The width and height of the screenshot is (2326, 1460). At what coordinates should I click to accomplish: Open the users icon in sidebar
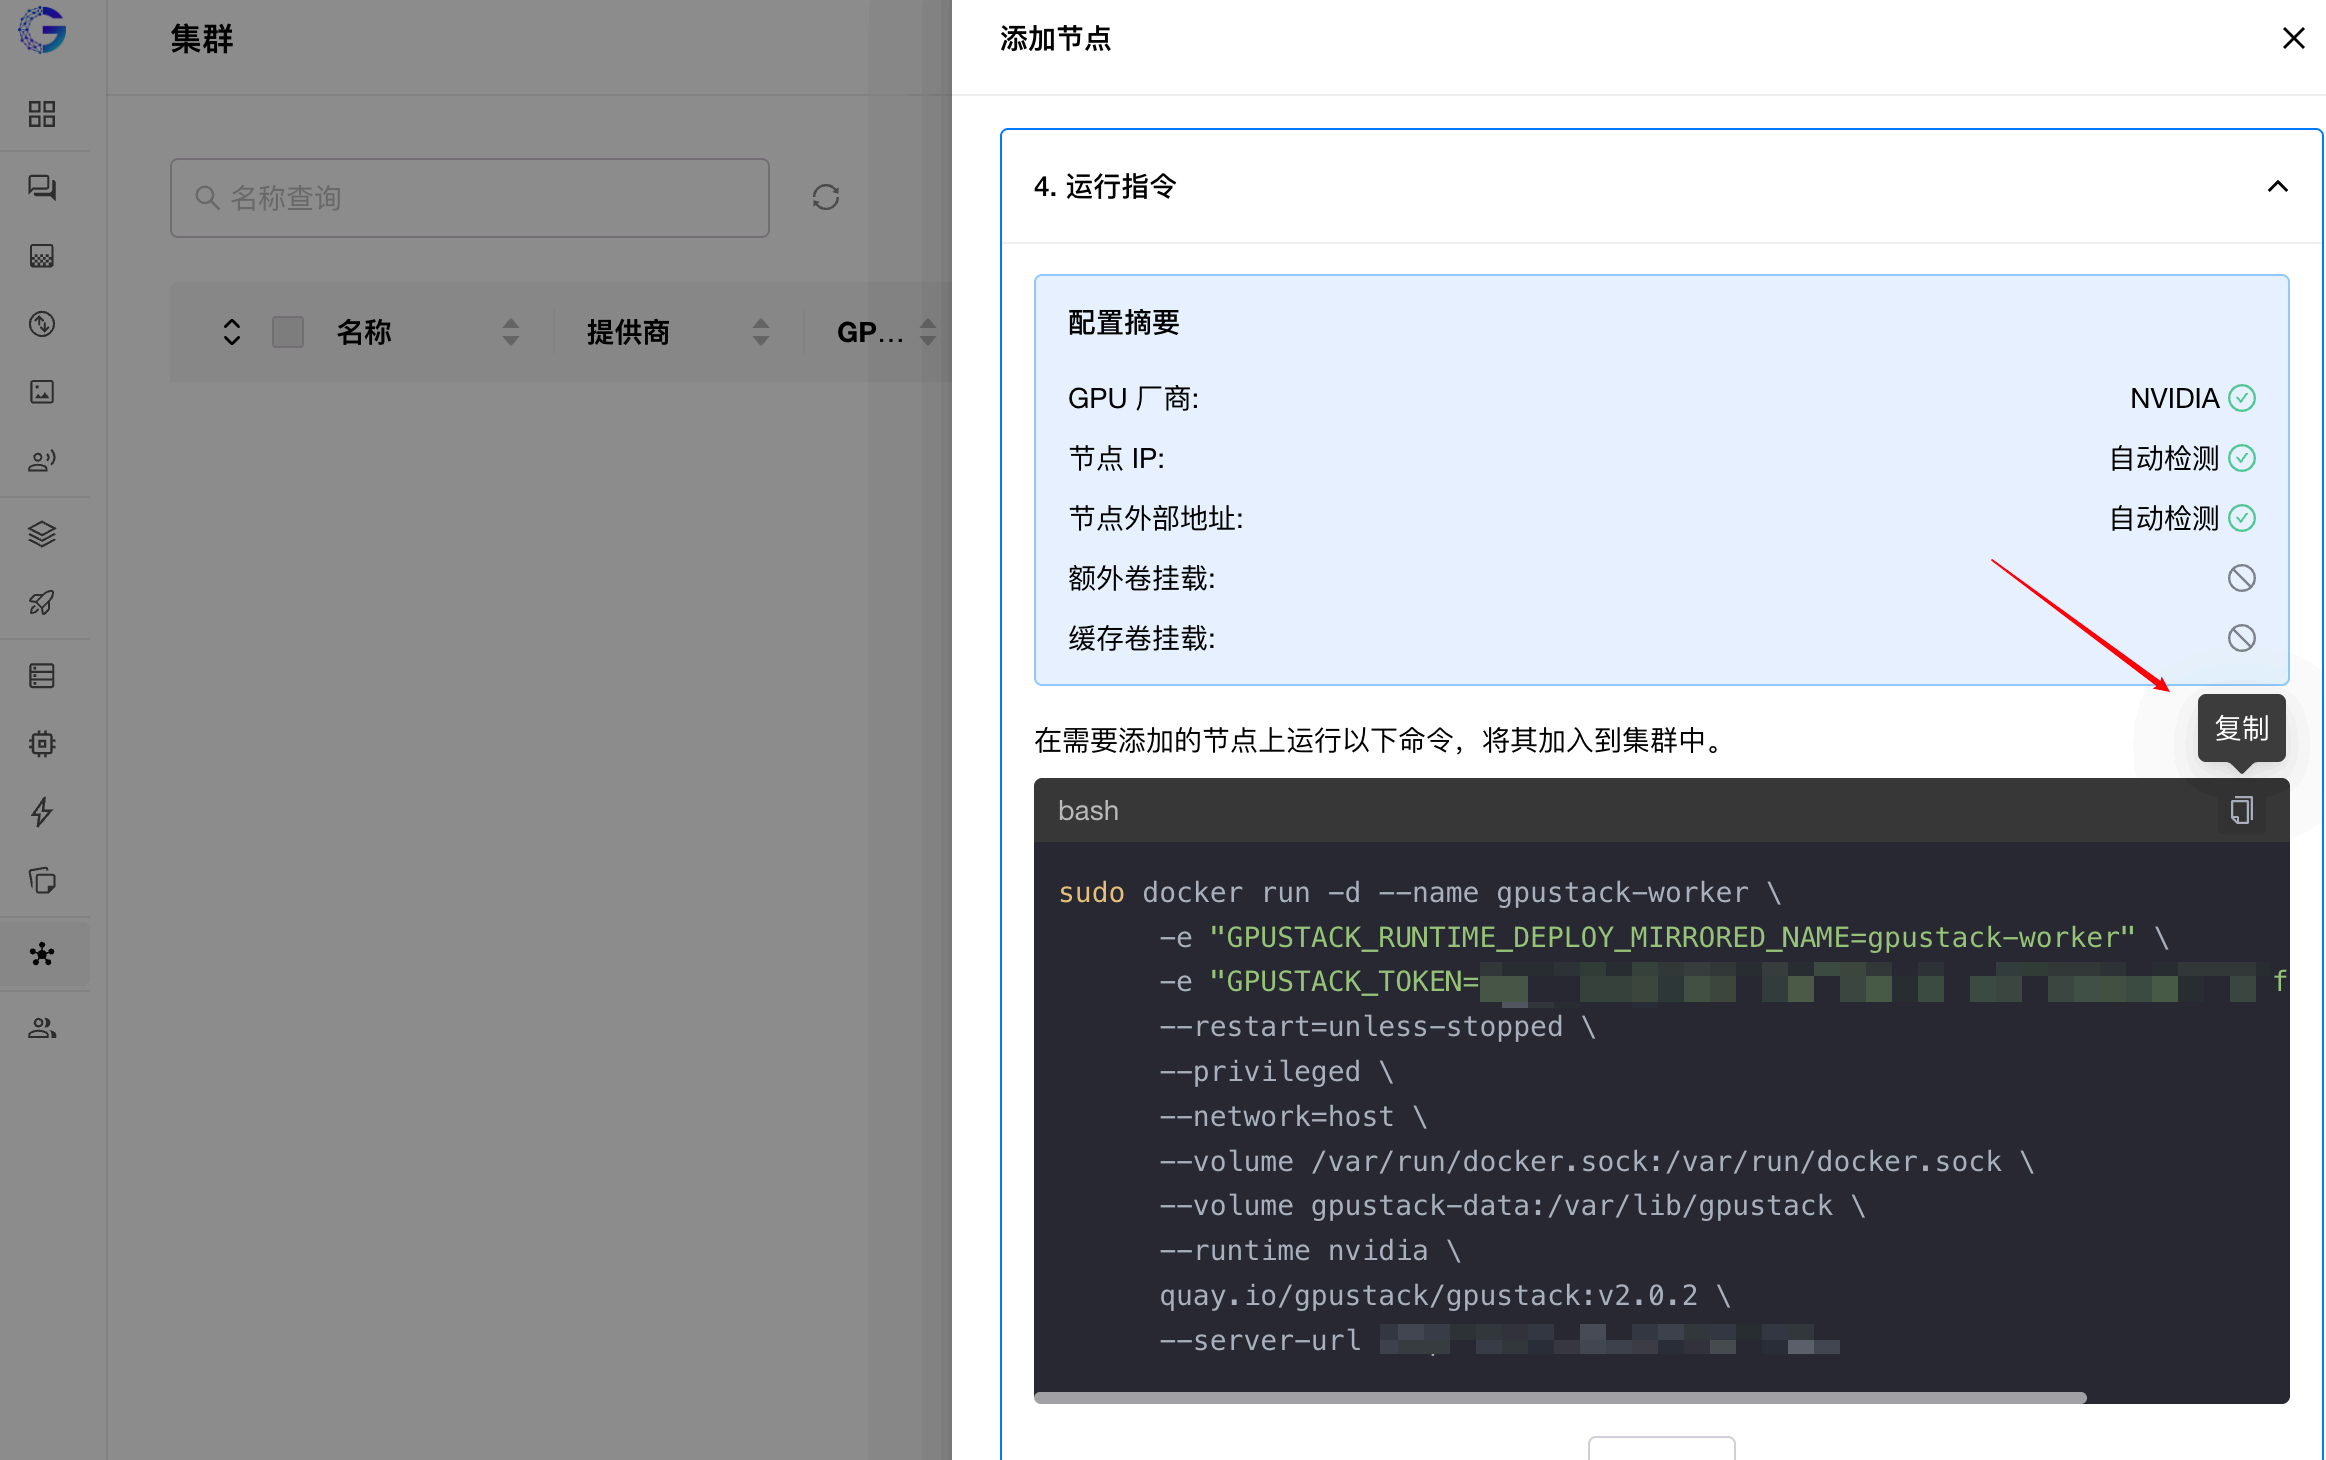[42, 1028]
